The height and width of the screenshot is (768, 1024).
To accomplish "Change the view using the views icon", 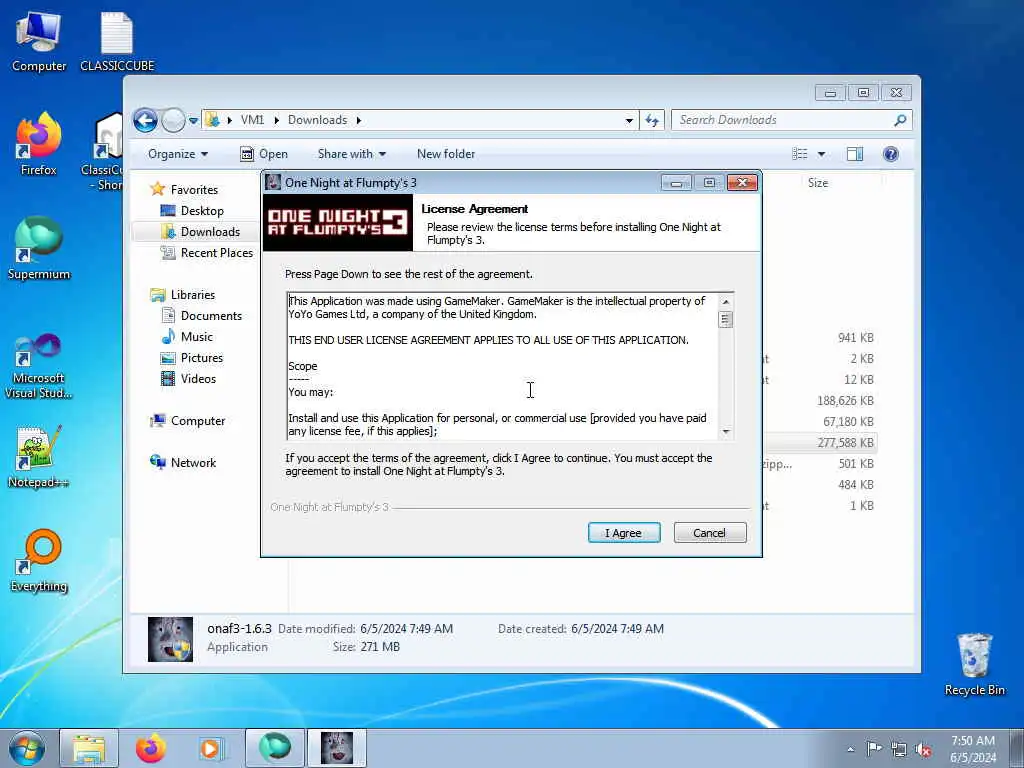I will (800, 154).
